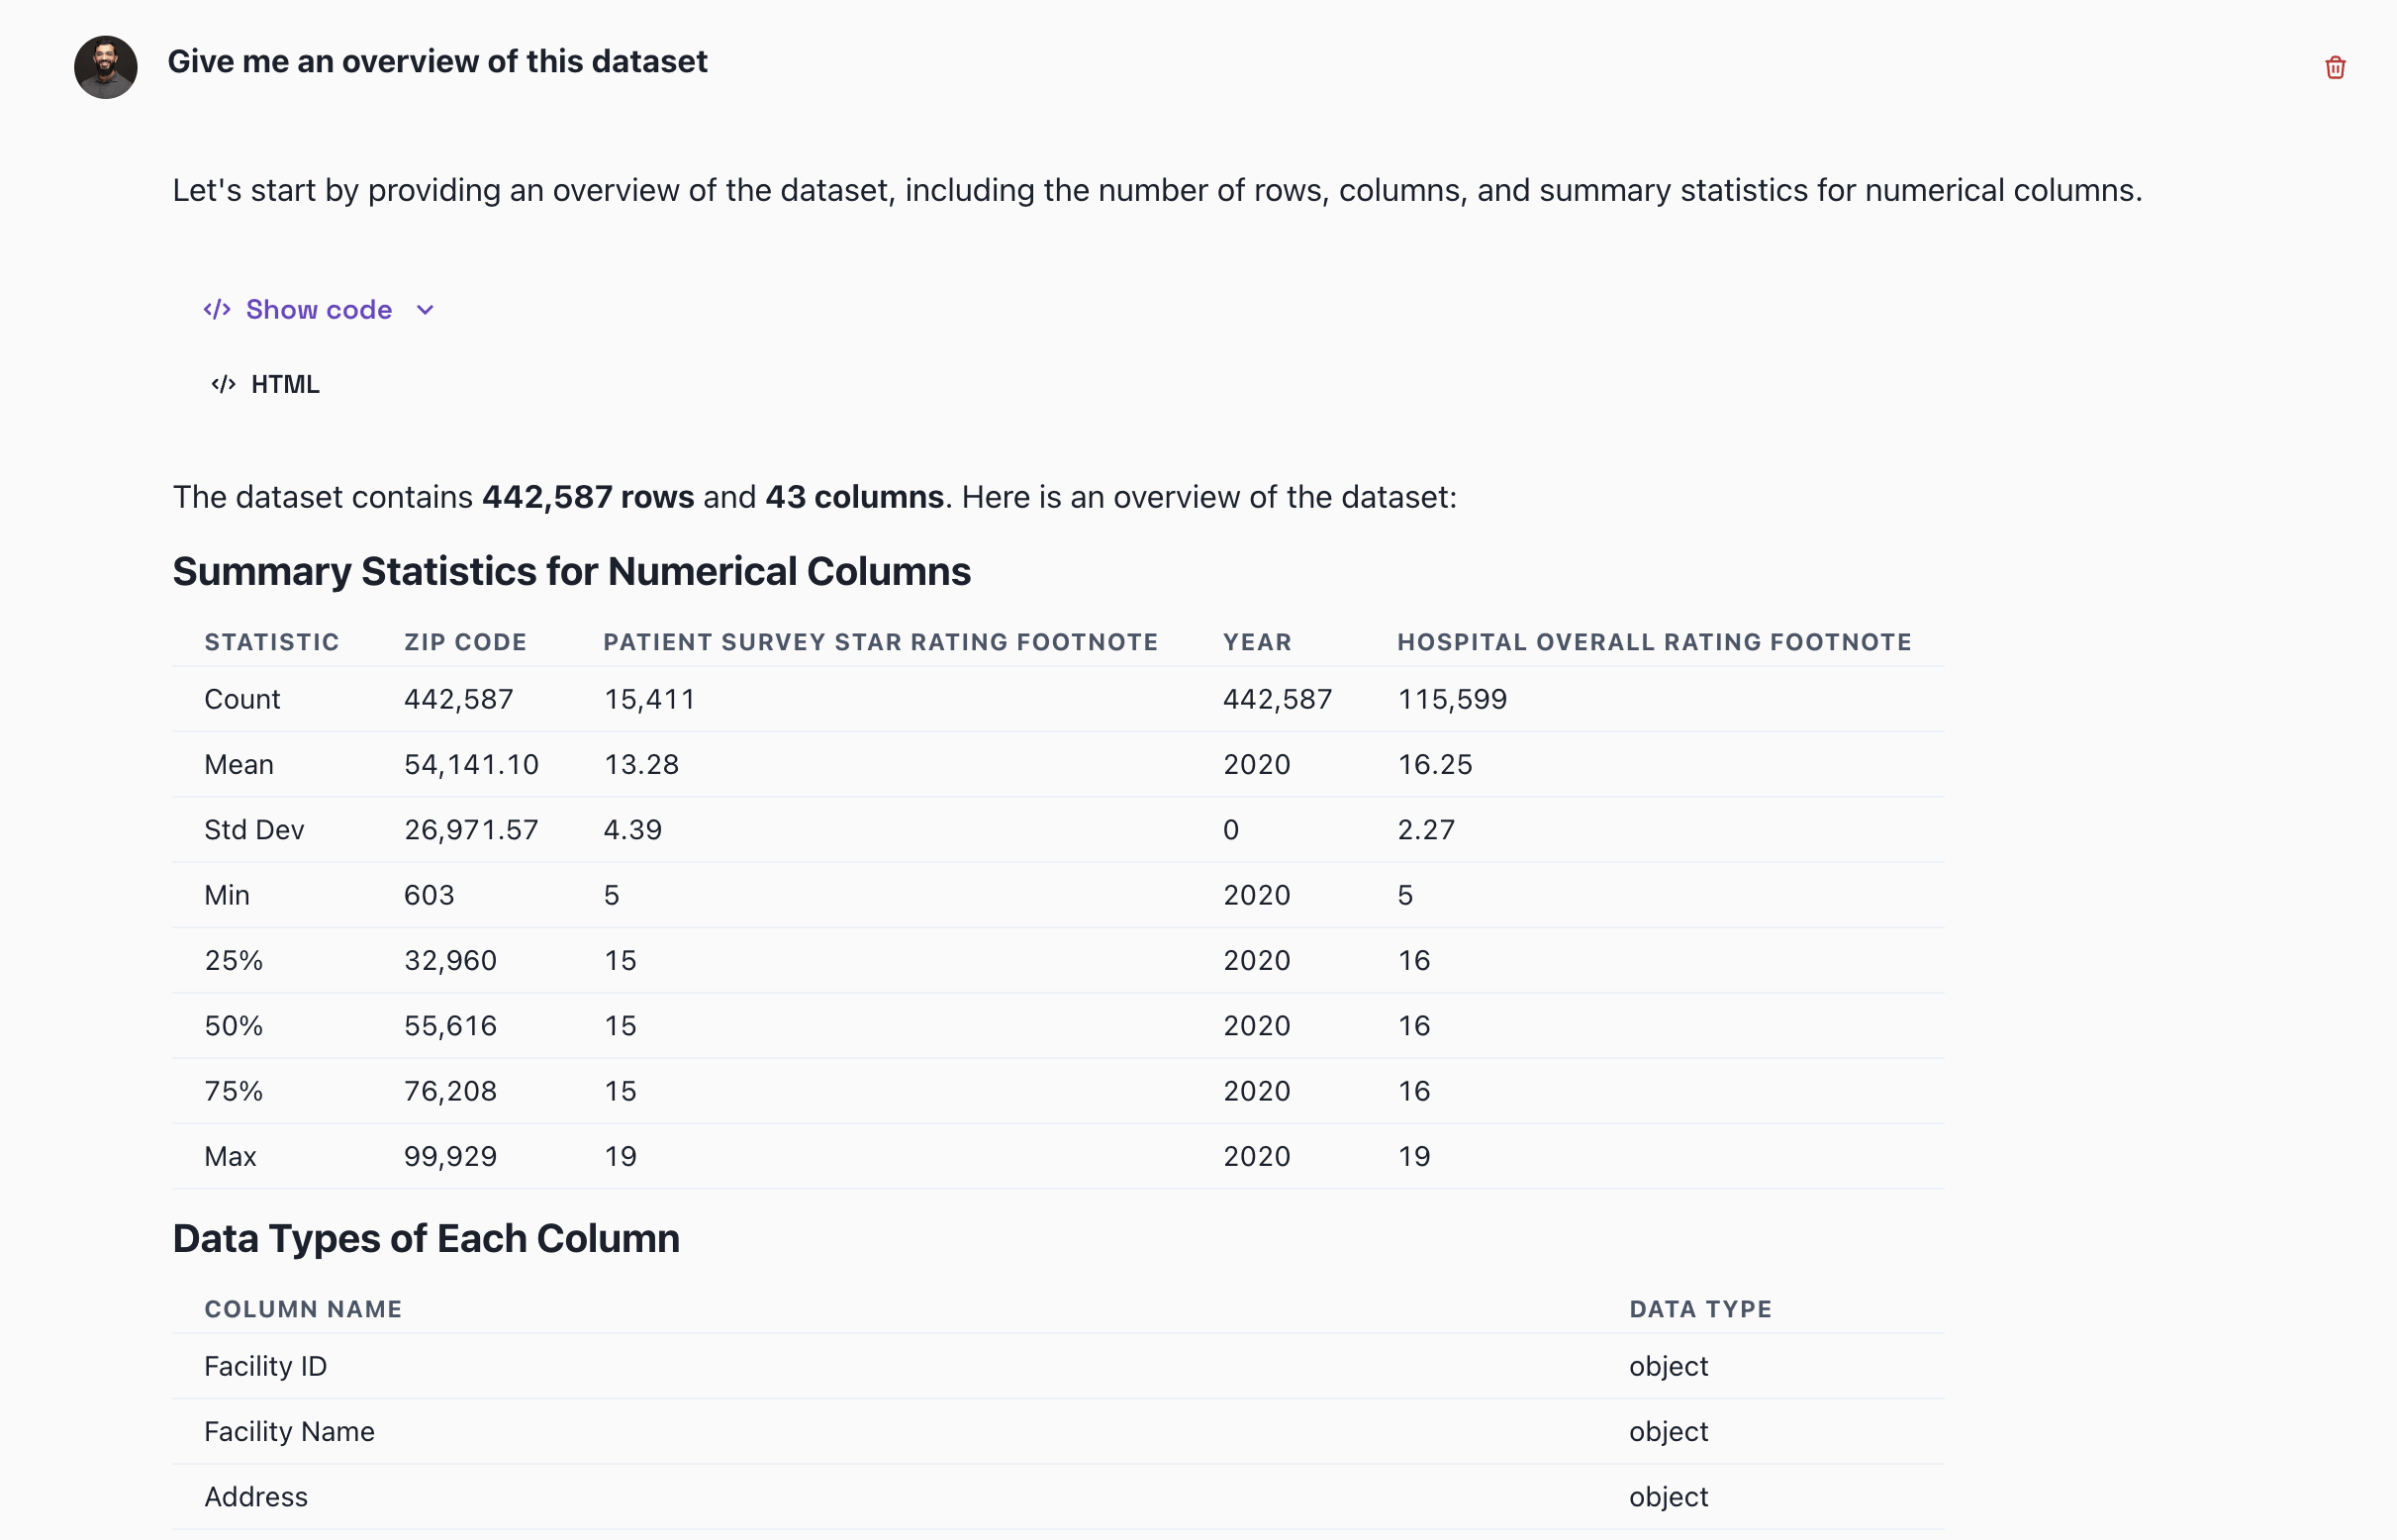Click the Zip Code column header

coord(465,642)
